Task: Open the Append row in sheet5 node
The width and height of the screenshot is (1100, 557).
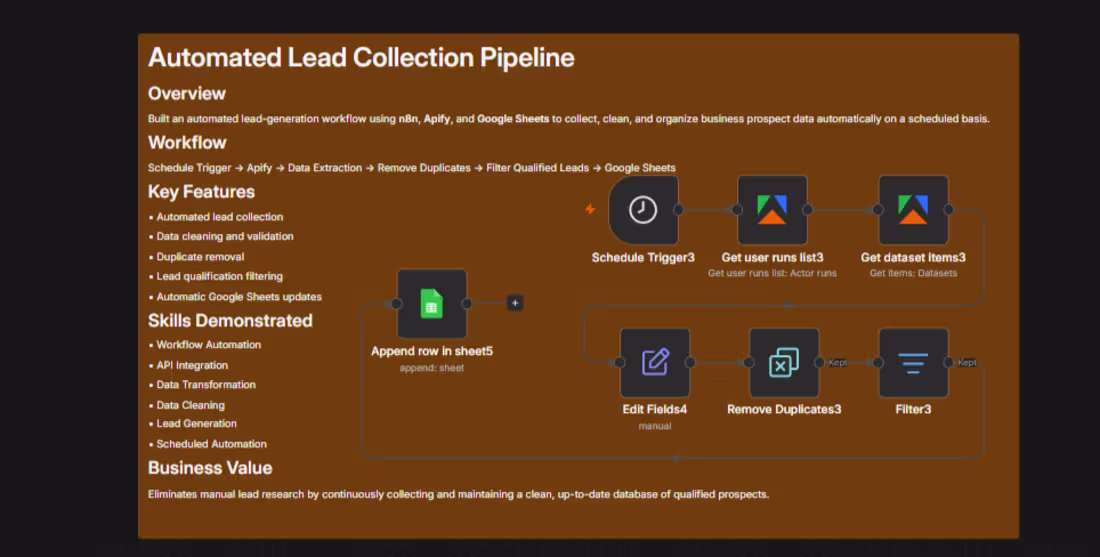Action: 432,304
